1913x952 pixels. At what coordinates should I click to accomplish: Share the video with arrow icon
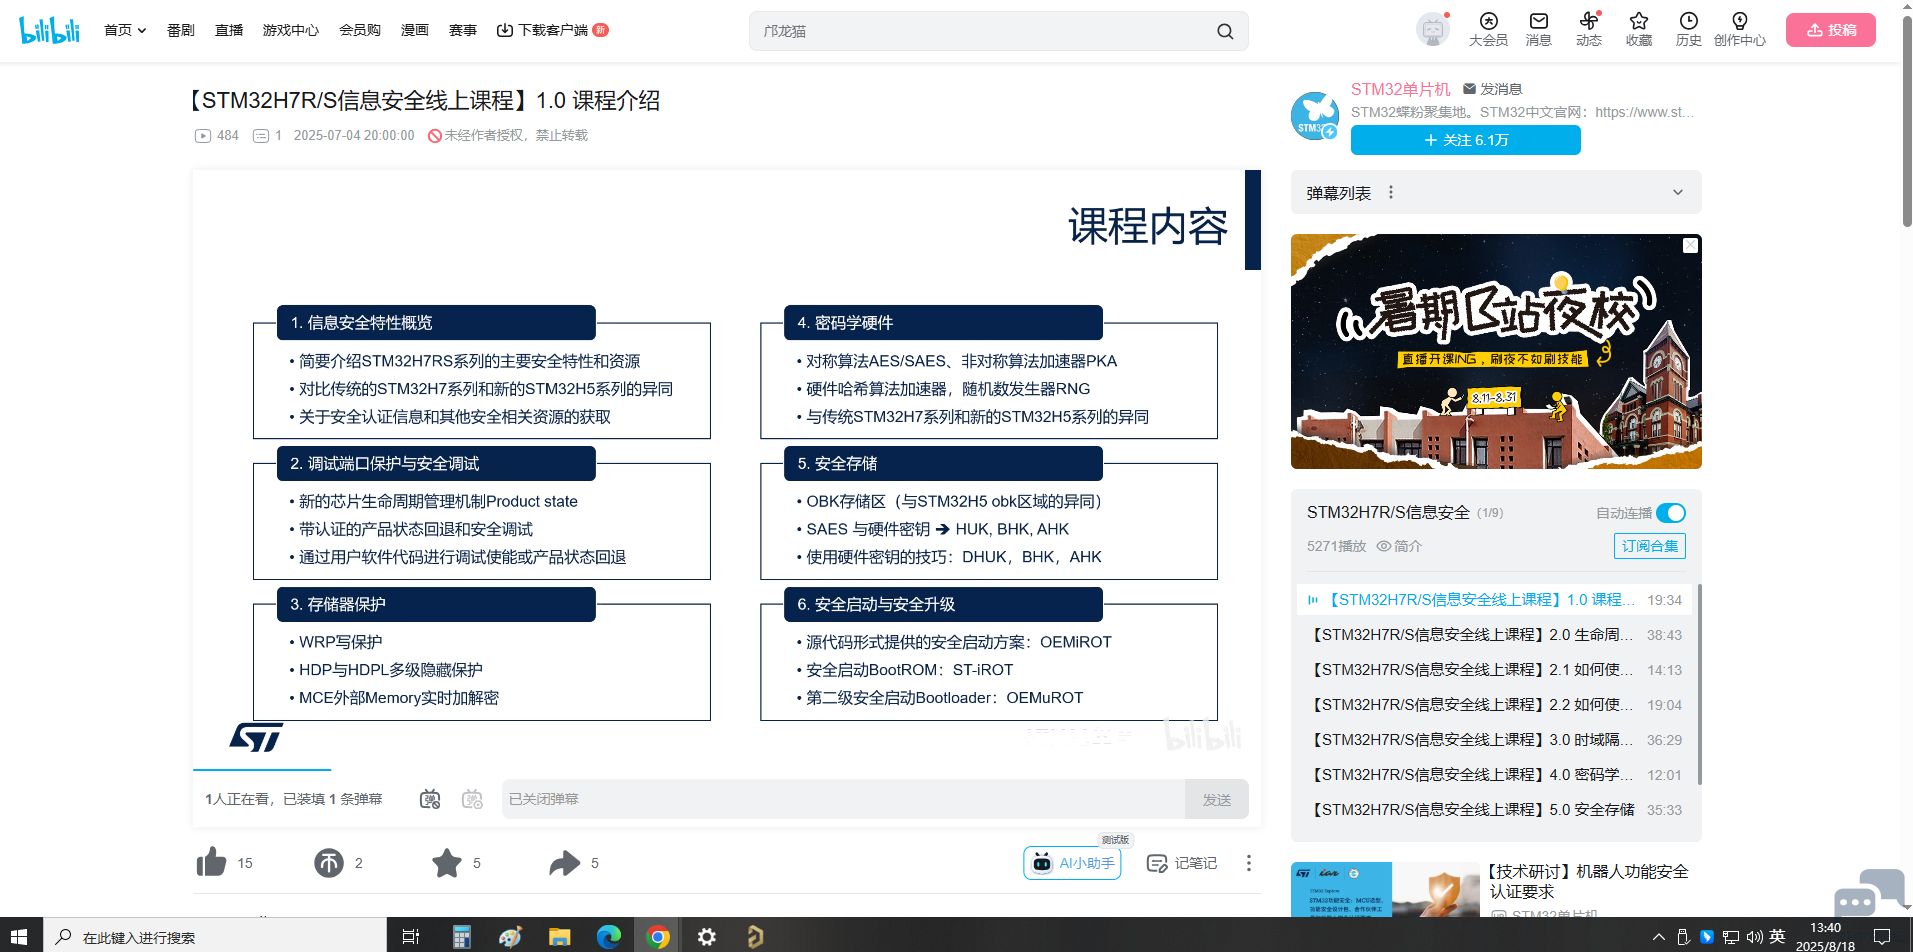[x=565, y=862]
